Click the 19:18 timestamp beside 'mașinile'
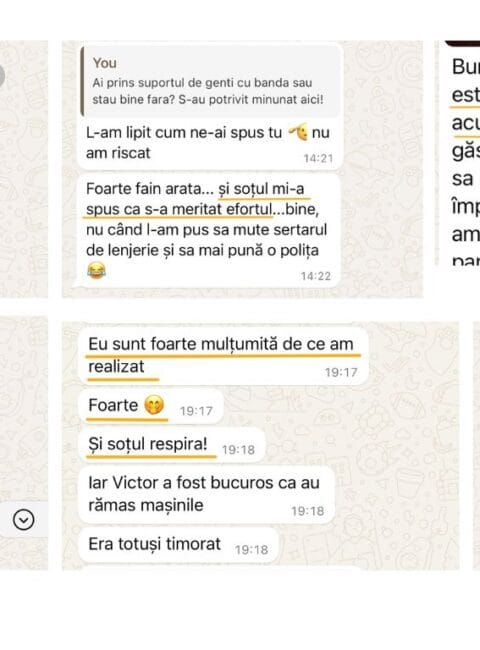The height and width of the screenshot is (650, 480). click(x=307, y=511)
